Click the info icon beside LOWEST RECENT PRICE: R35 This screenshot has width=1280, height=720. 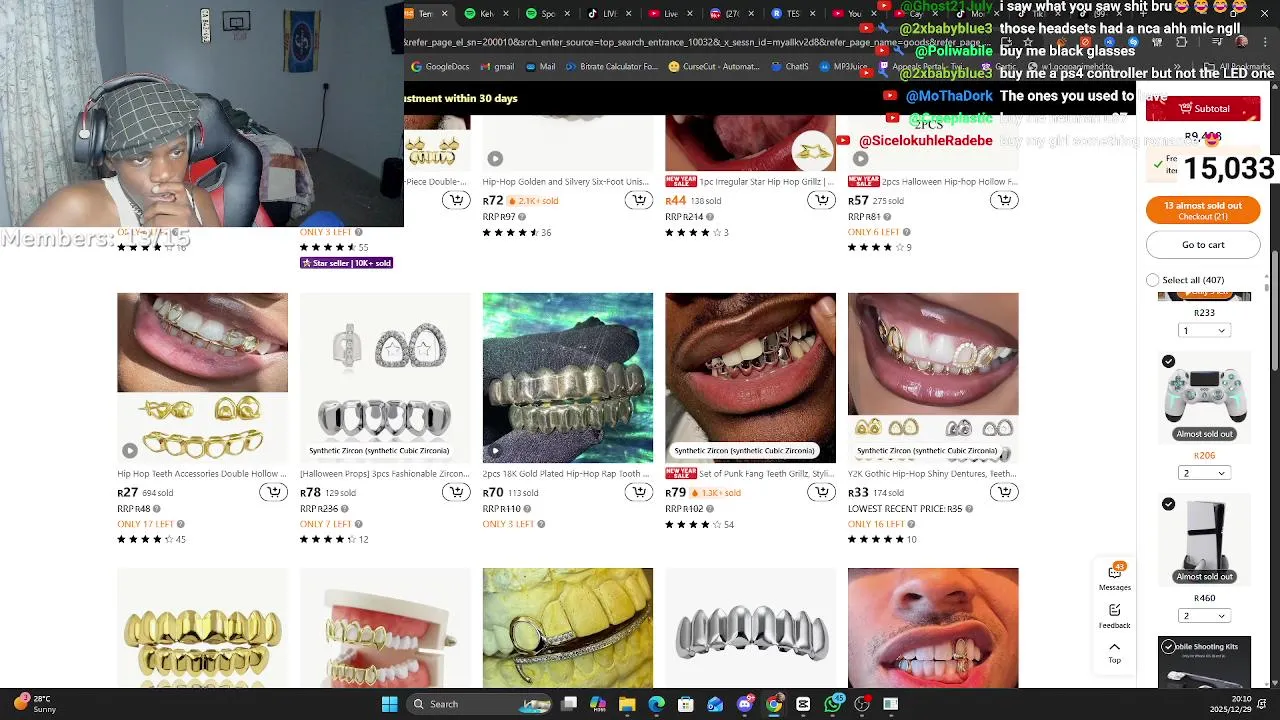[x=968, y=509]
